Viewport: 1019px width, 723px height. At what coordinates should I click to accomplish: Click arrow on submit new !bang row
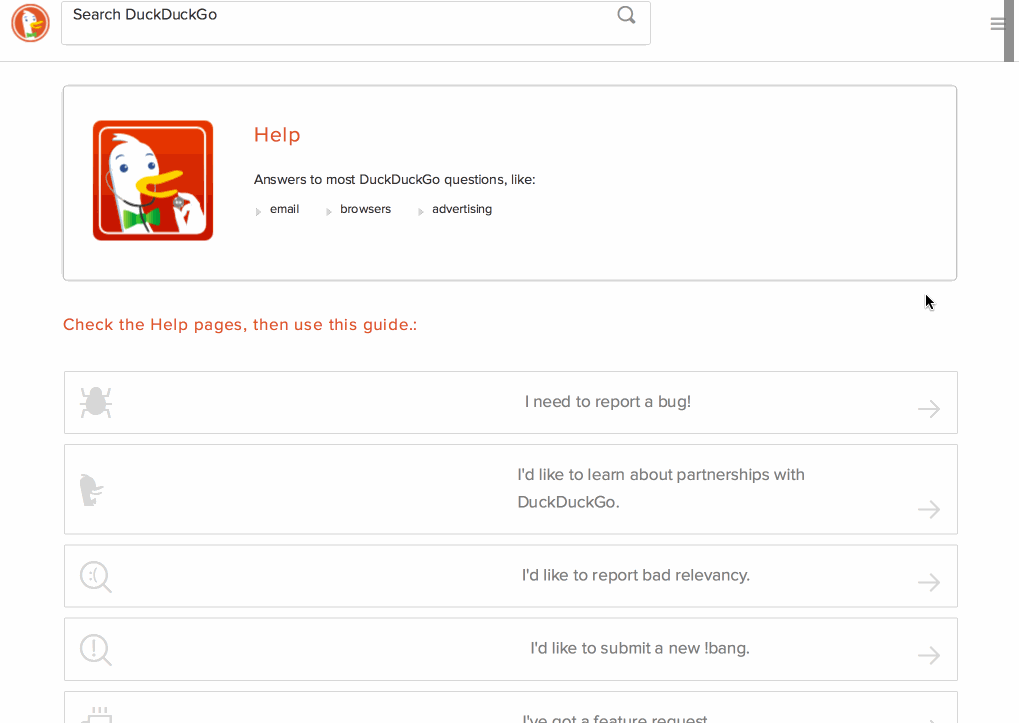(x=929, y=655)
